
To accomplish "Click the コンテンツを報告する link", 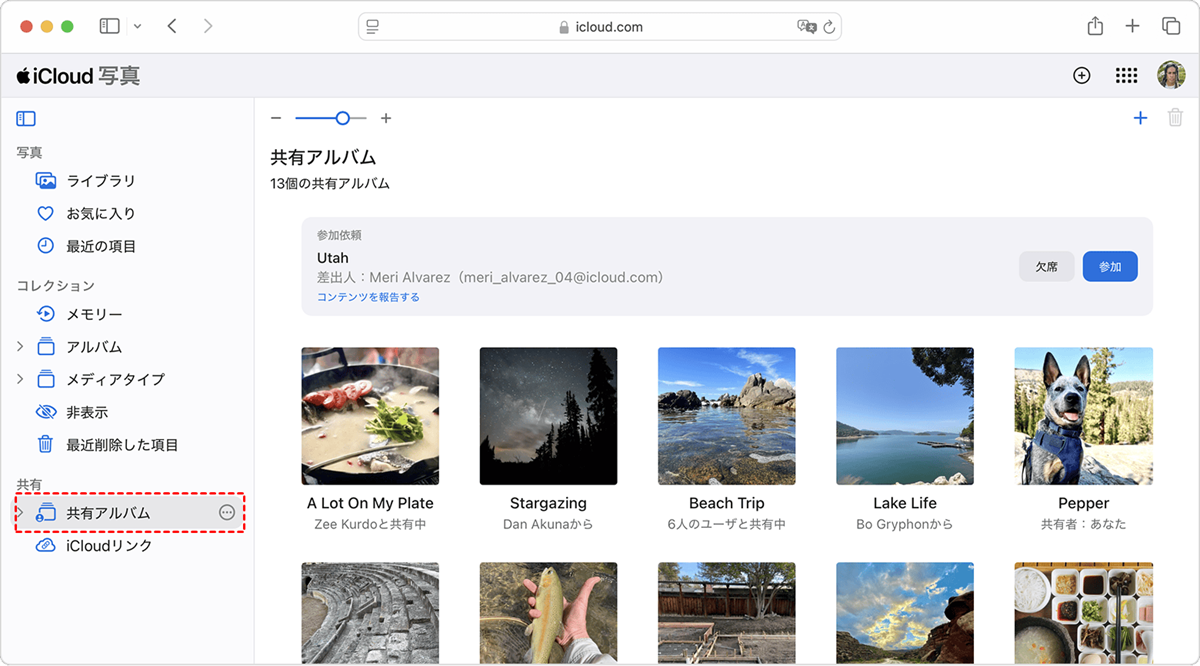I will [x=368, y=297].
